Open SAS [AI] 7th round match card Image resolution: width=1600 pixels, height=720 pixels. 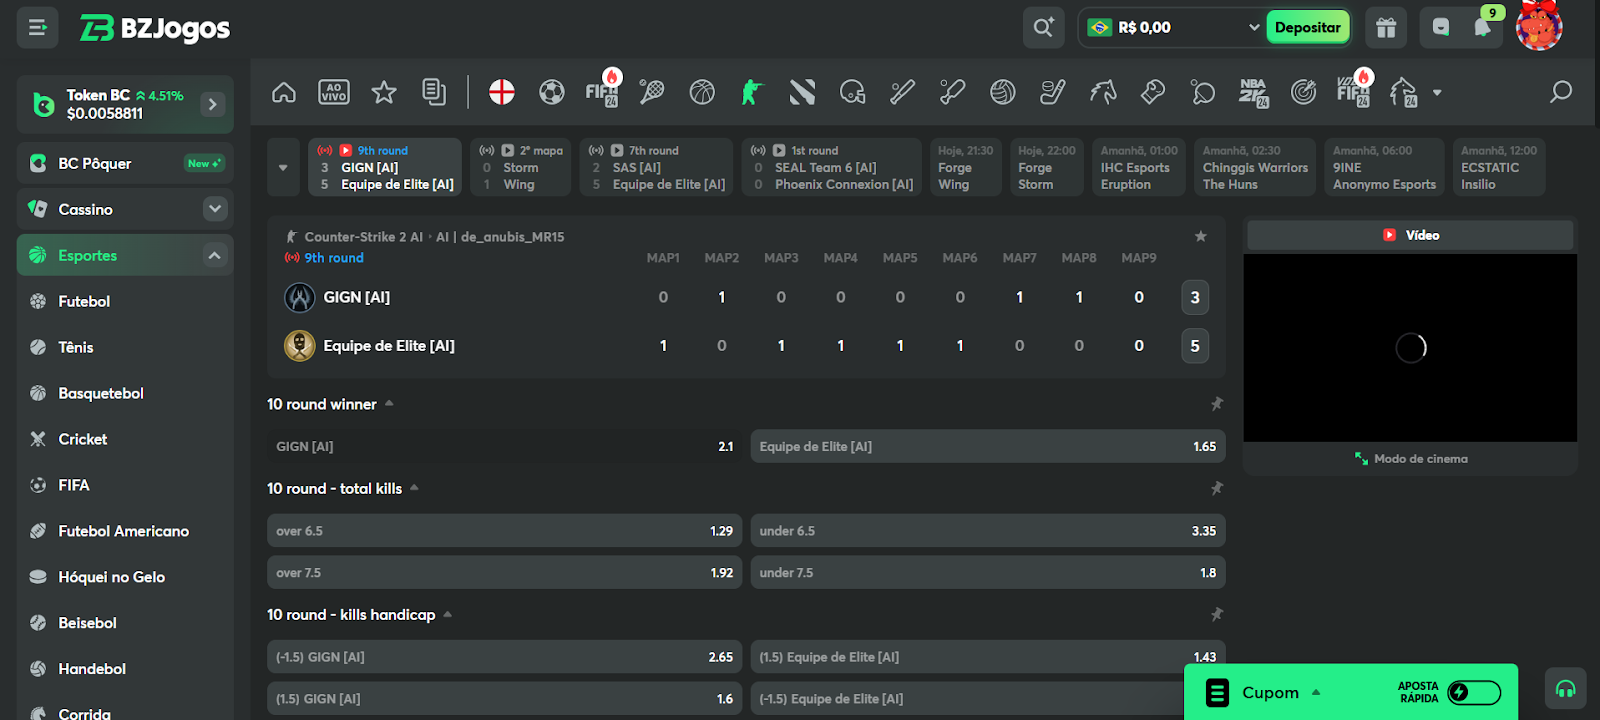coord(657,167)
